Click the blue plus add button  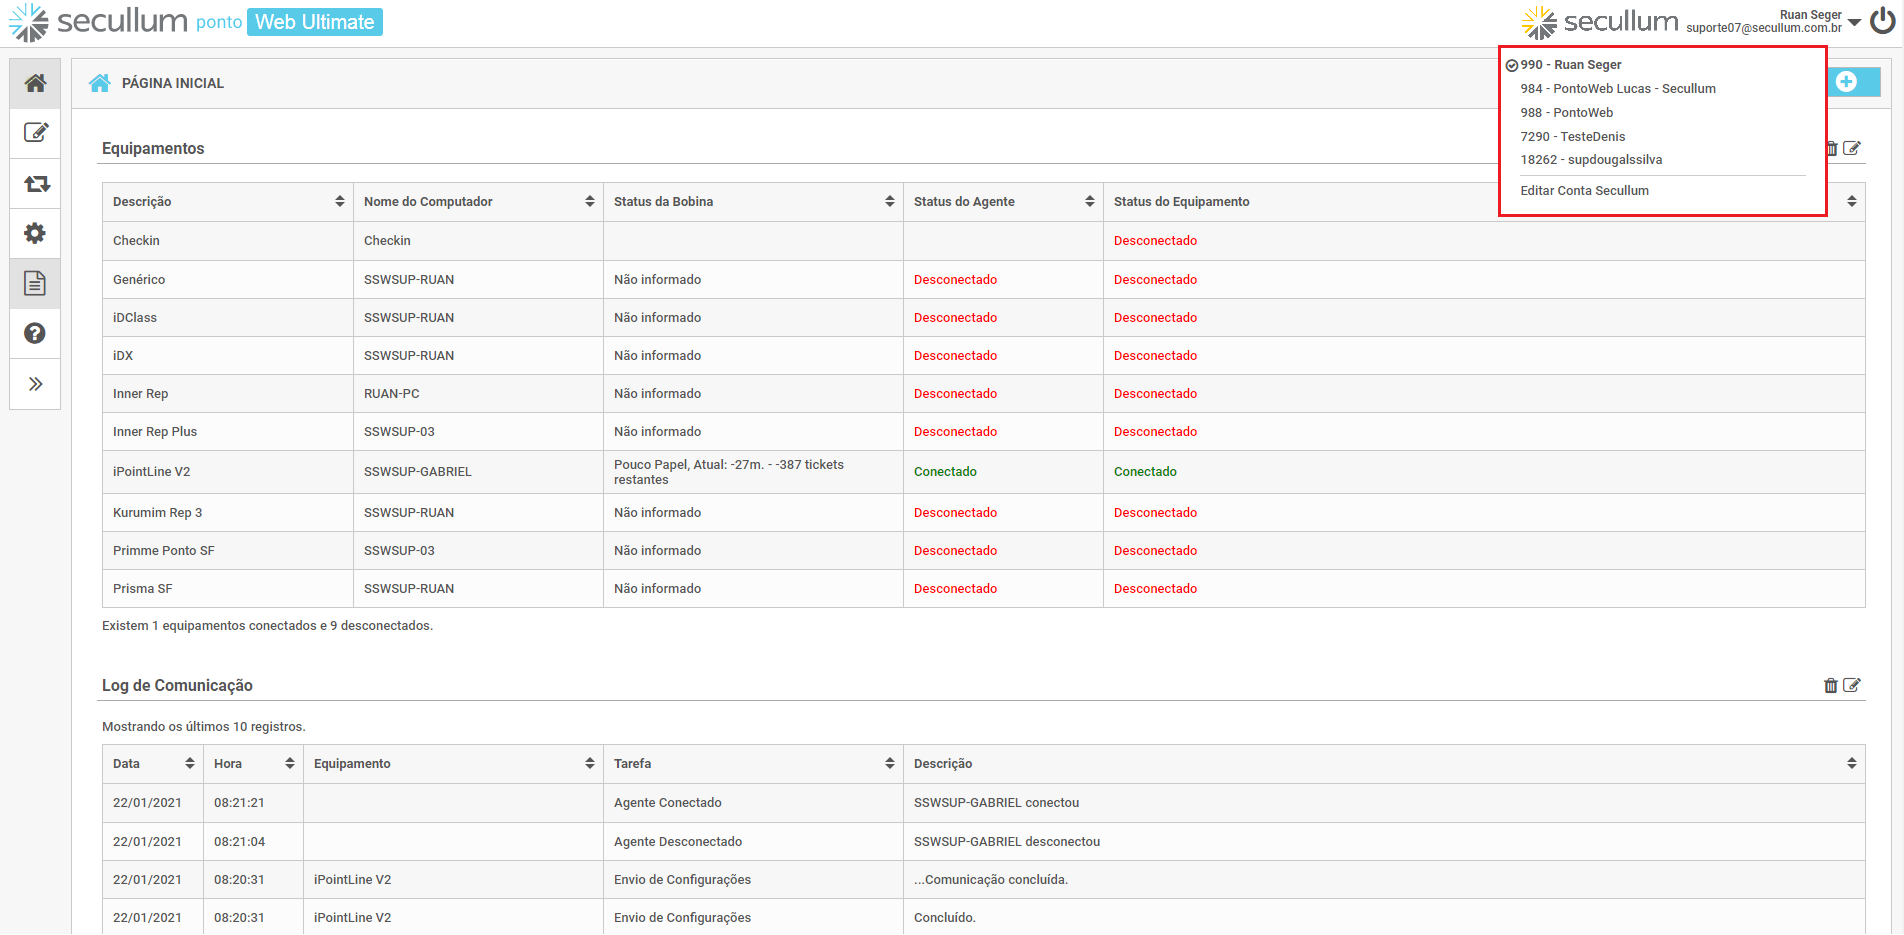pyautogui.click(x=1847, y=82)
